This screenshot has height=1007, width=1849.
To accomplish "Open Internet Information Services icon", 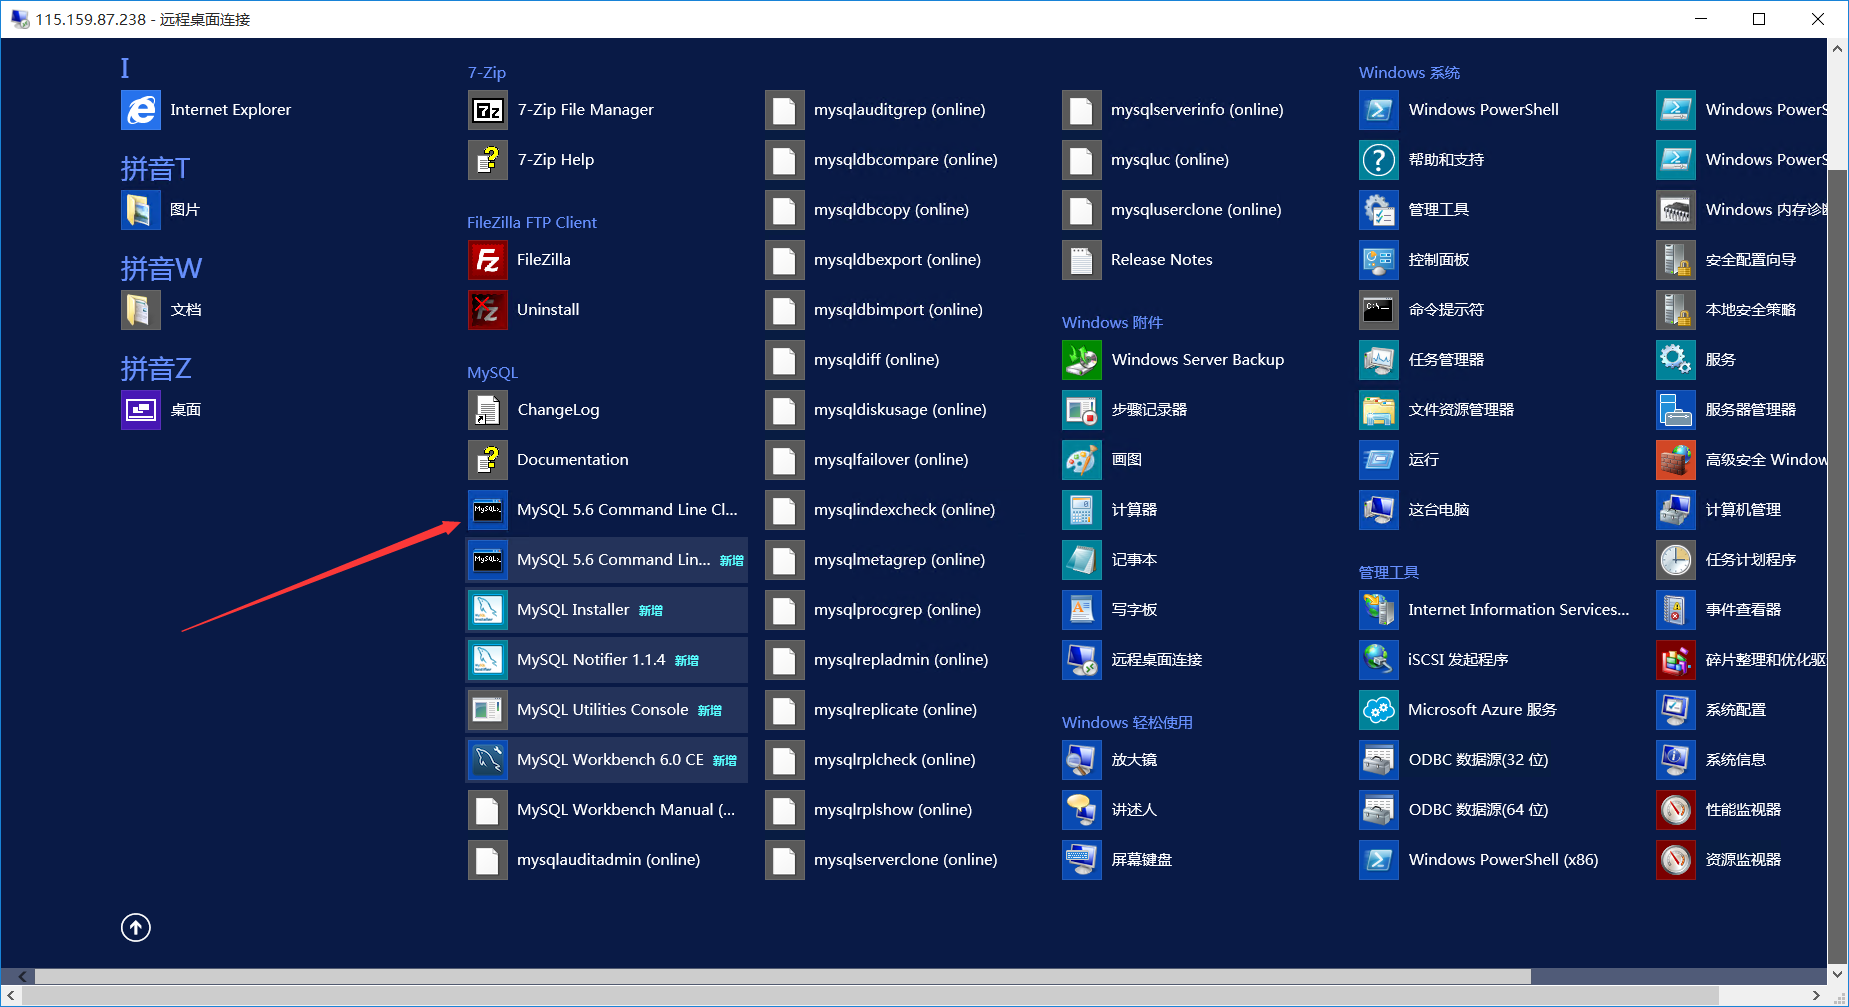I will [1379, 610].
